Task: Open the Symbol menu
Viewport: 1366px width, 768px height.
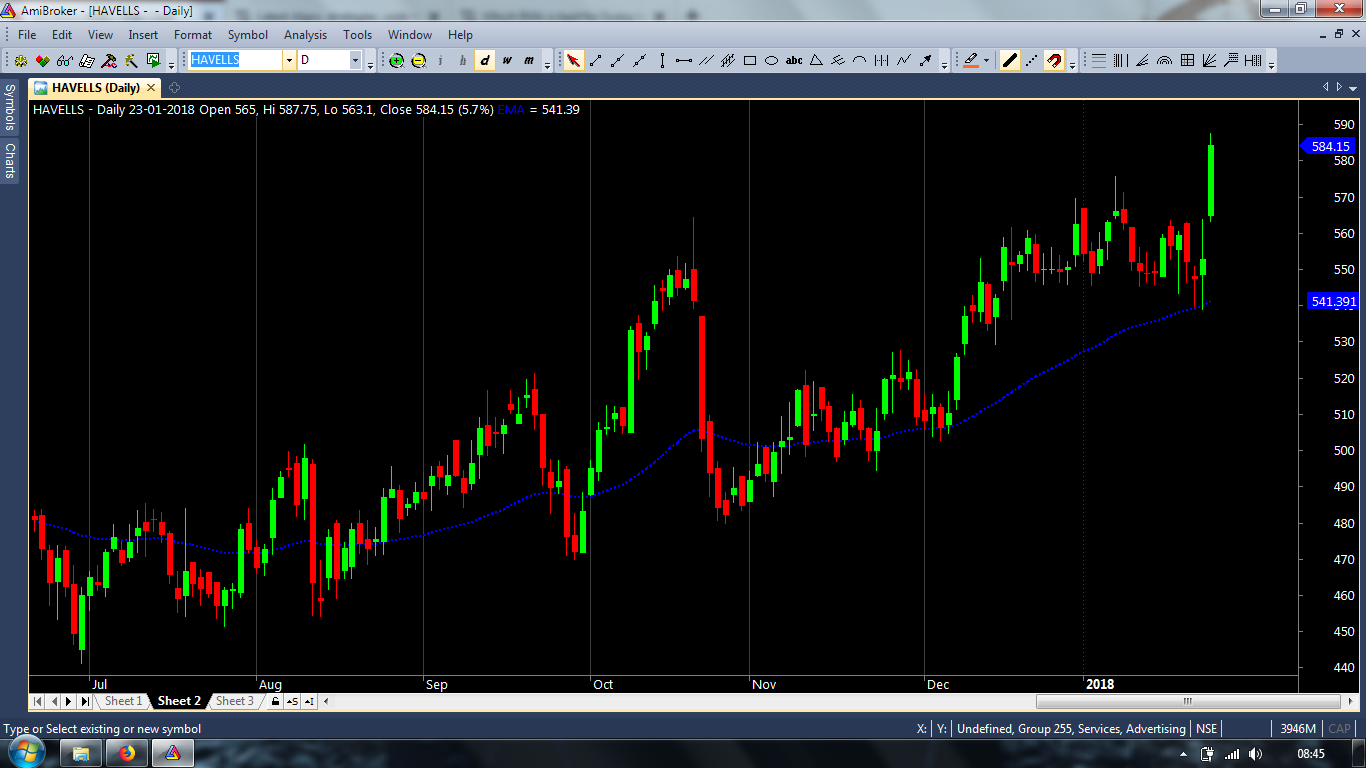Action: click(248, 34)
